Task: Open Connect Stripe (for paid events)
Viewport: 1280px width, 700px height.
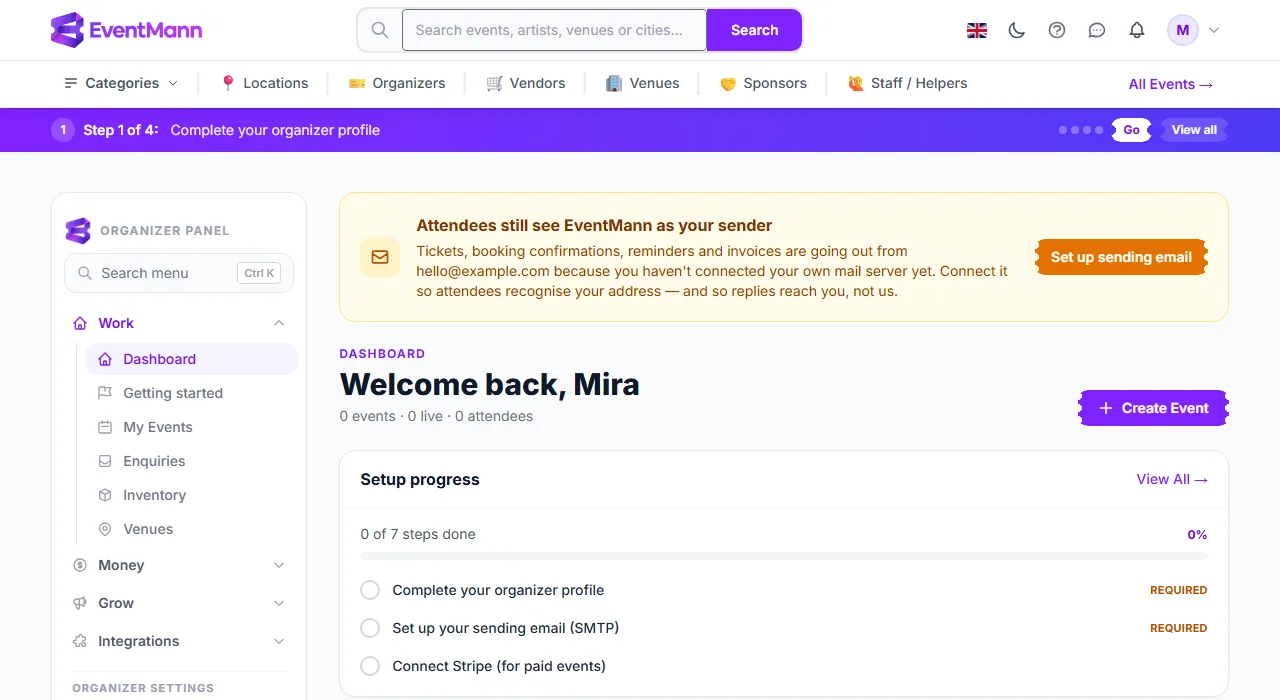Action: 499,666
